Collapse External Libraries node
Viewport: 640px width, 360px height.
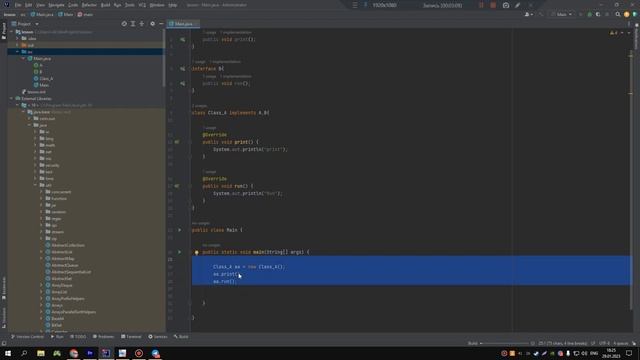tap(11, 98)
